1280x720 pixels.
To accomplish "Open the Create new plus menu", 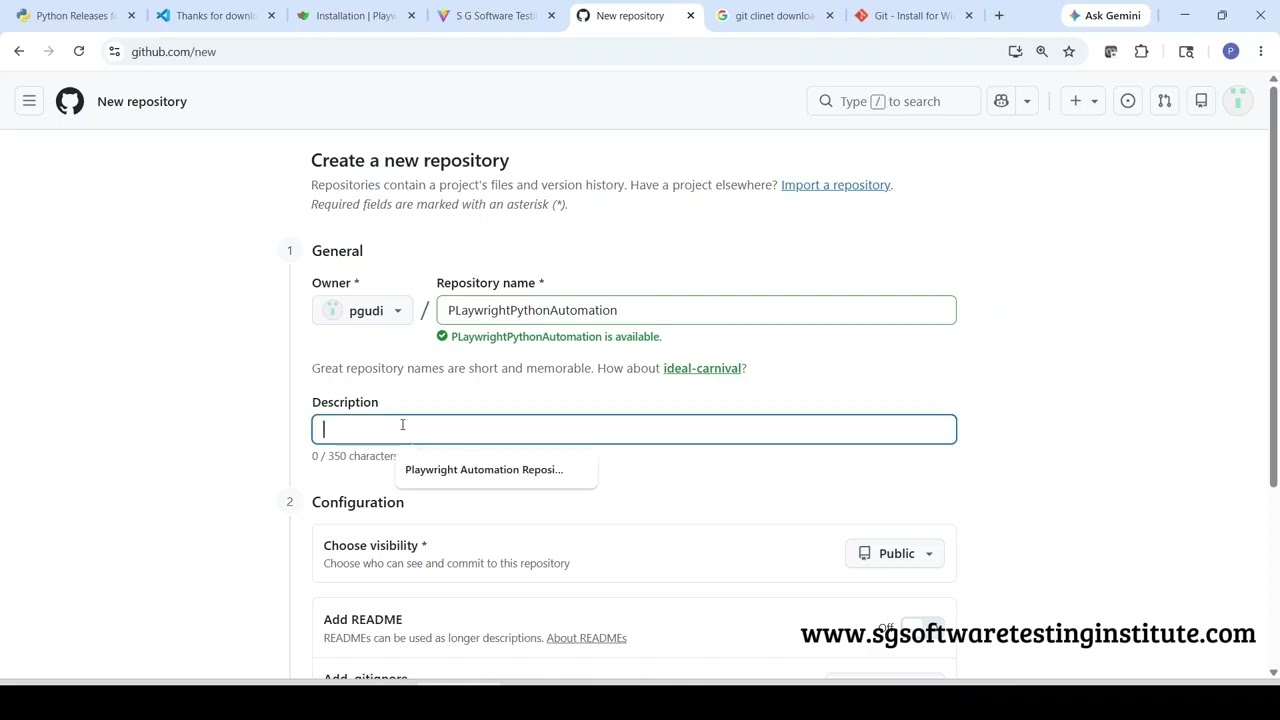I will (1083, 101).
